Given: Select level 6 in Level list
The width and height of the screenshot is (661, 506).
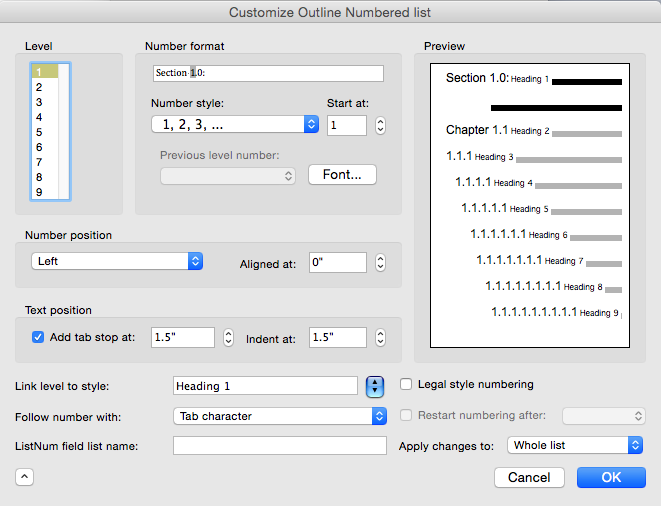Looking at the screenshot, I should pyautogui.click(x=45, y=147).
